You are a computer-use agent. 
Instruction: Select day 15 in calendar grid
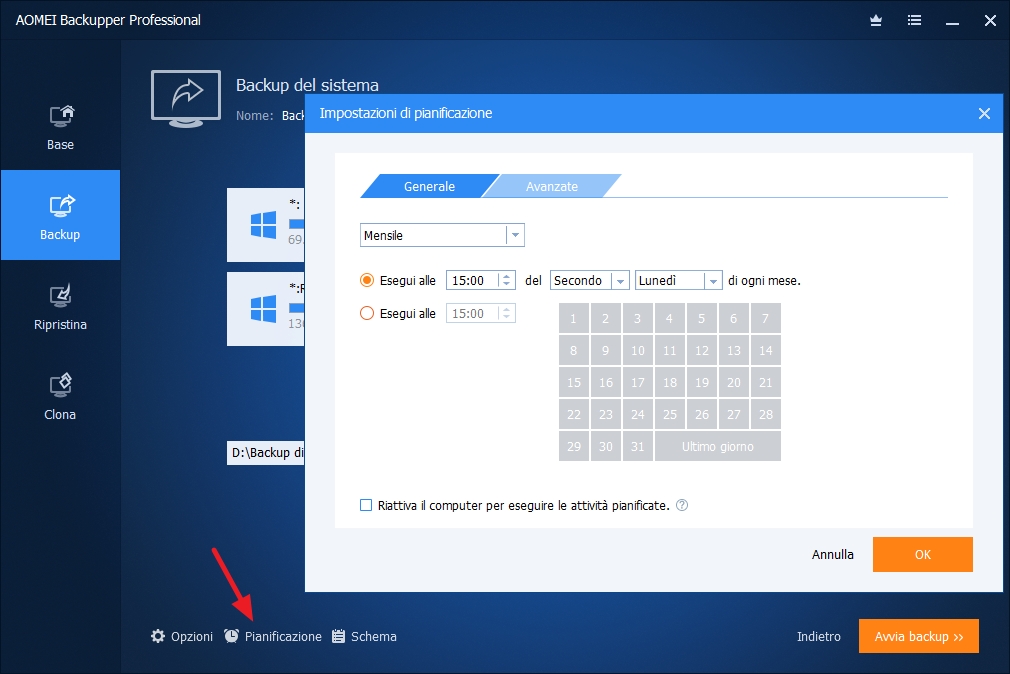(573, 383)
